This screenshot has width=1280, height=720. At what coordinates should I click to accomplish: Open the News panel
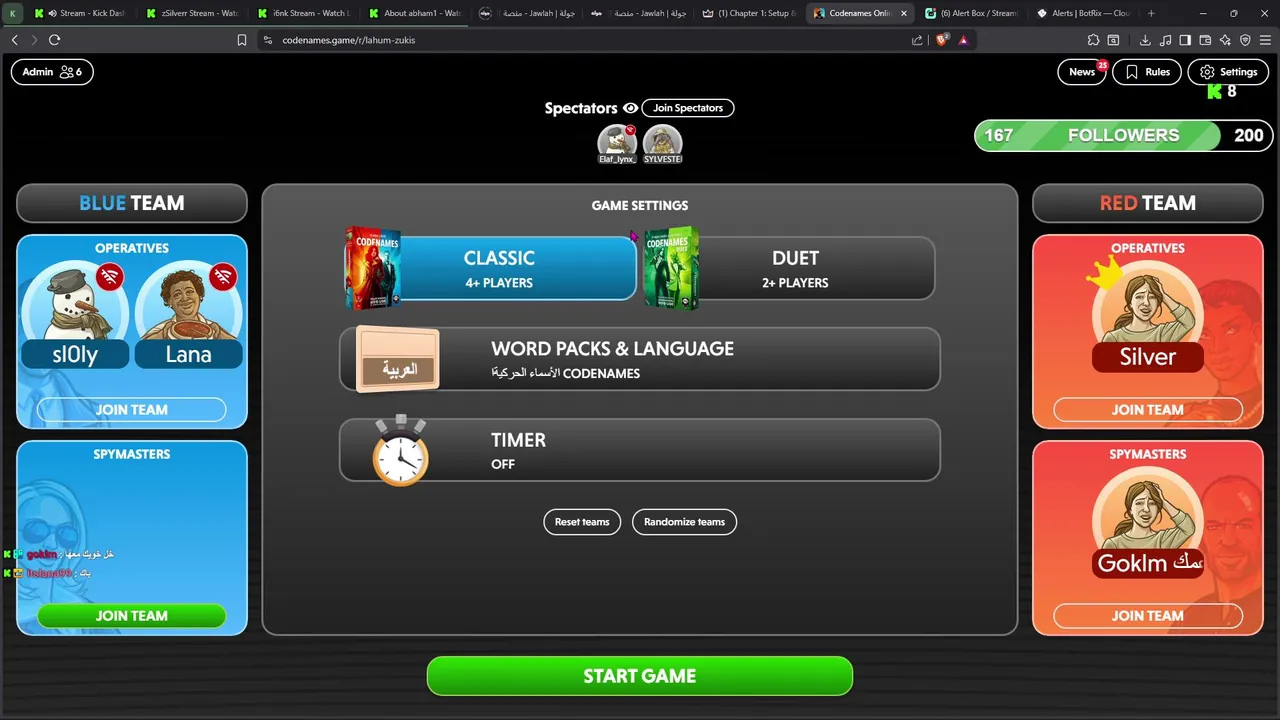pos(1082,72)
